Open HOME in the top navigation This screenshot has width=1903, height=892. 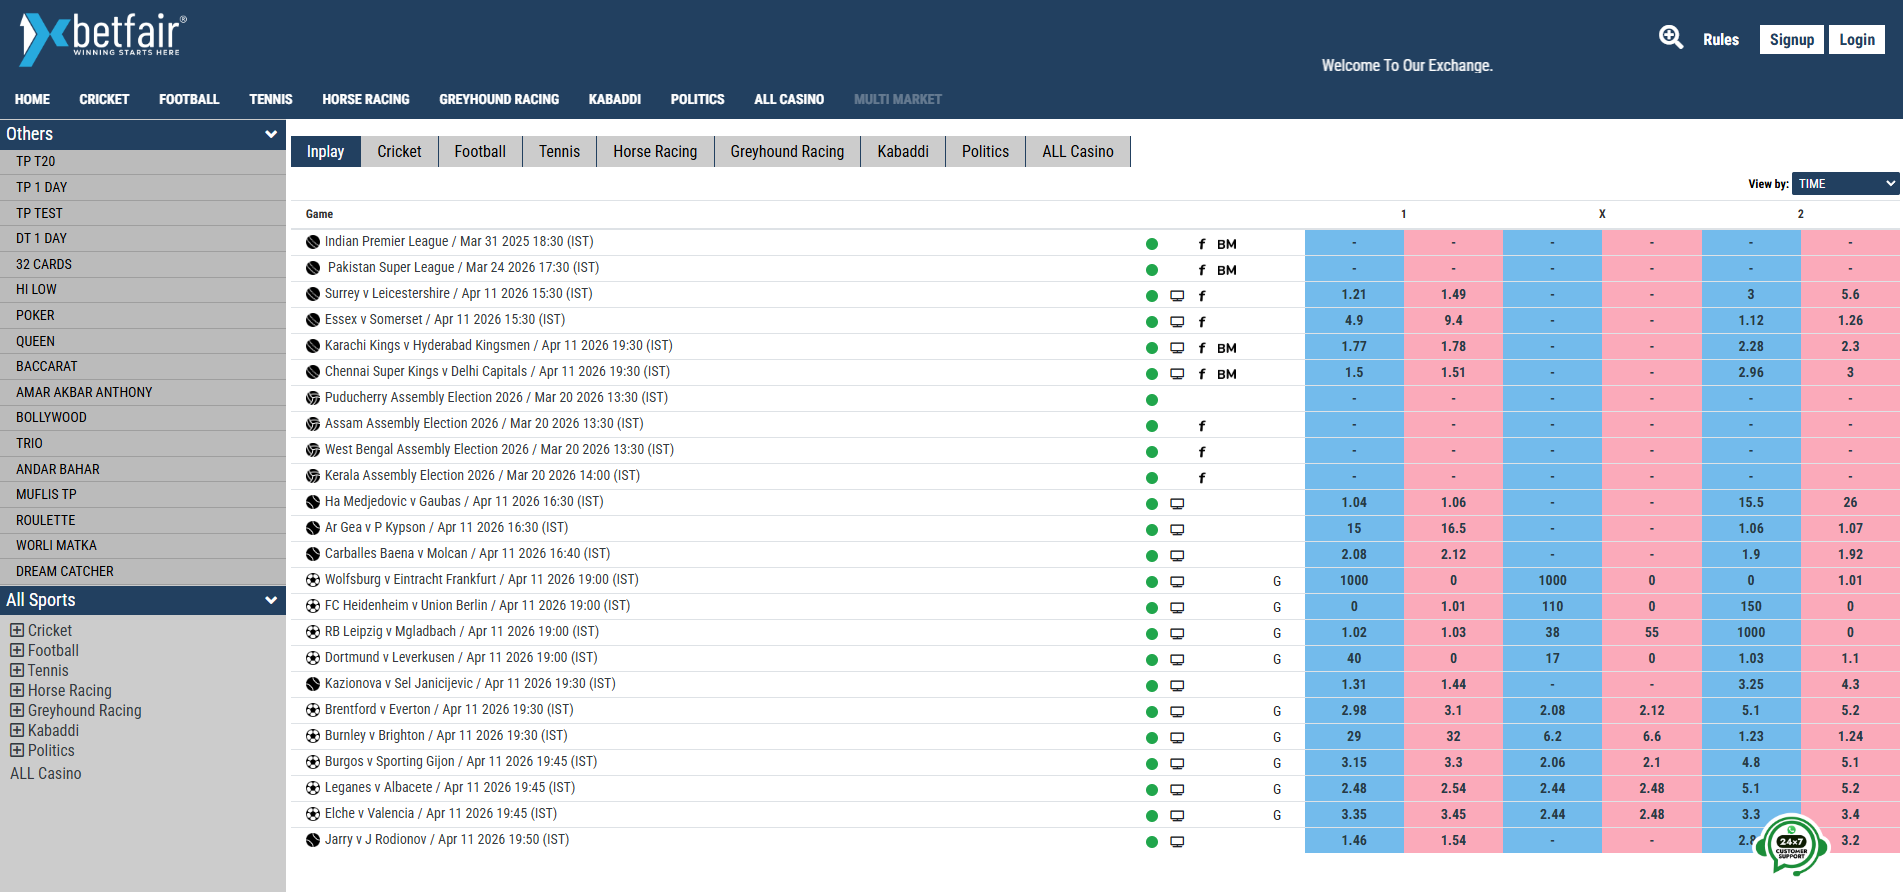coord(32,99)
